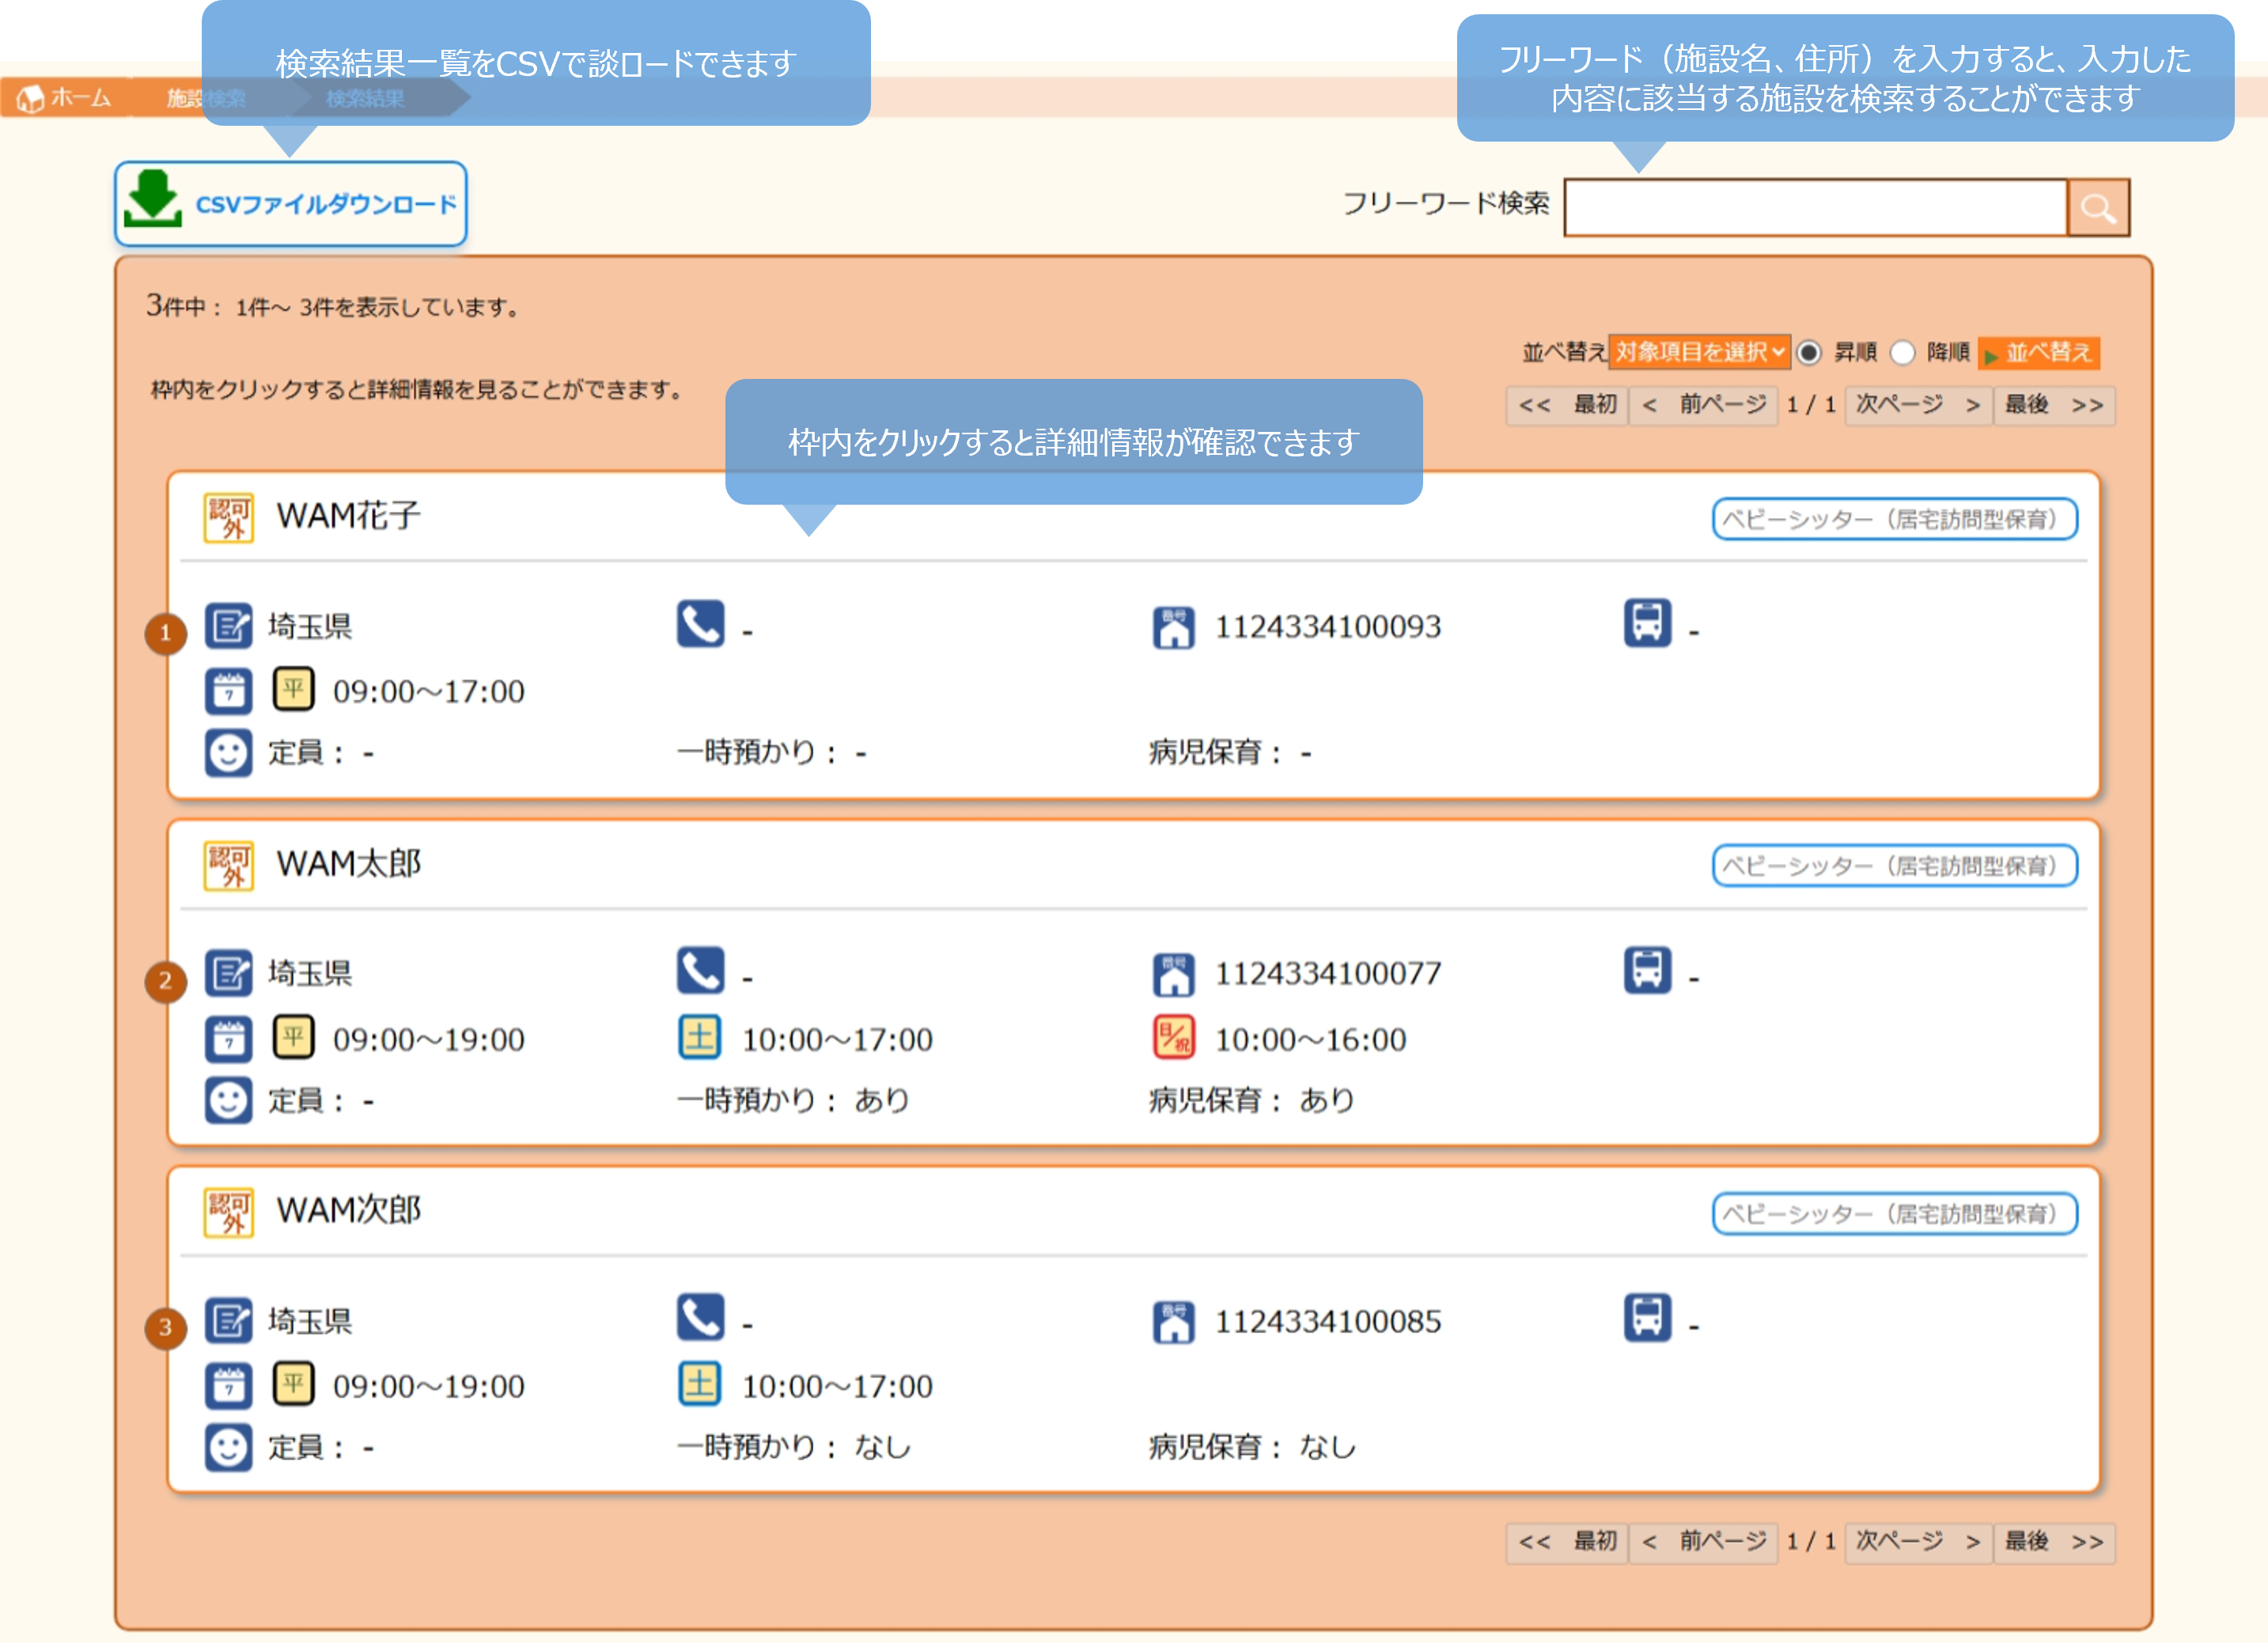Click the smiley capacity icon in WAM次郎 card

point(228,1447)
